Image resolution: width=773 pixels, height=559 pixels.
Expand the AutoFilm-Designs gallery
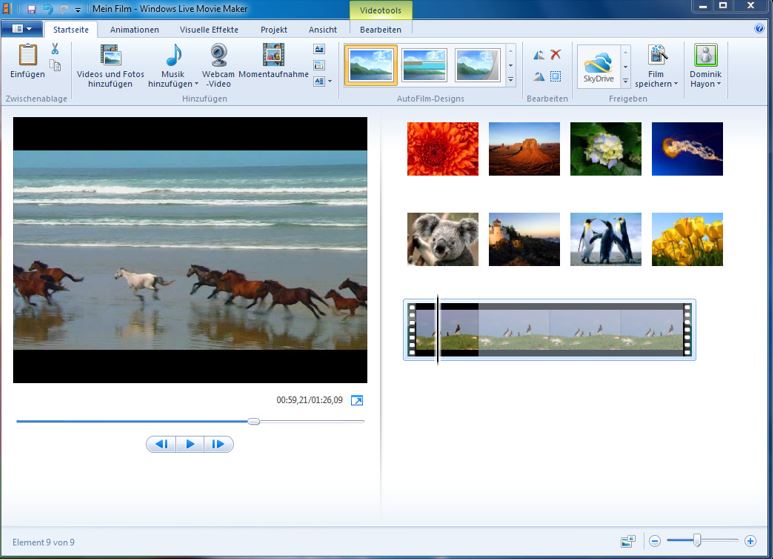(511, 79)
